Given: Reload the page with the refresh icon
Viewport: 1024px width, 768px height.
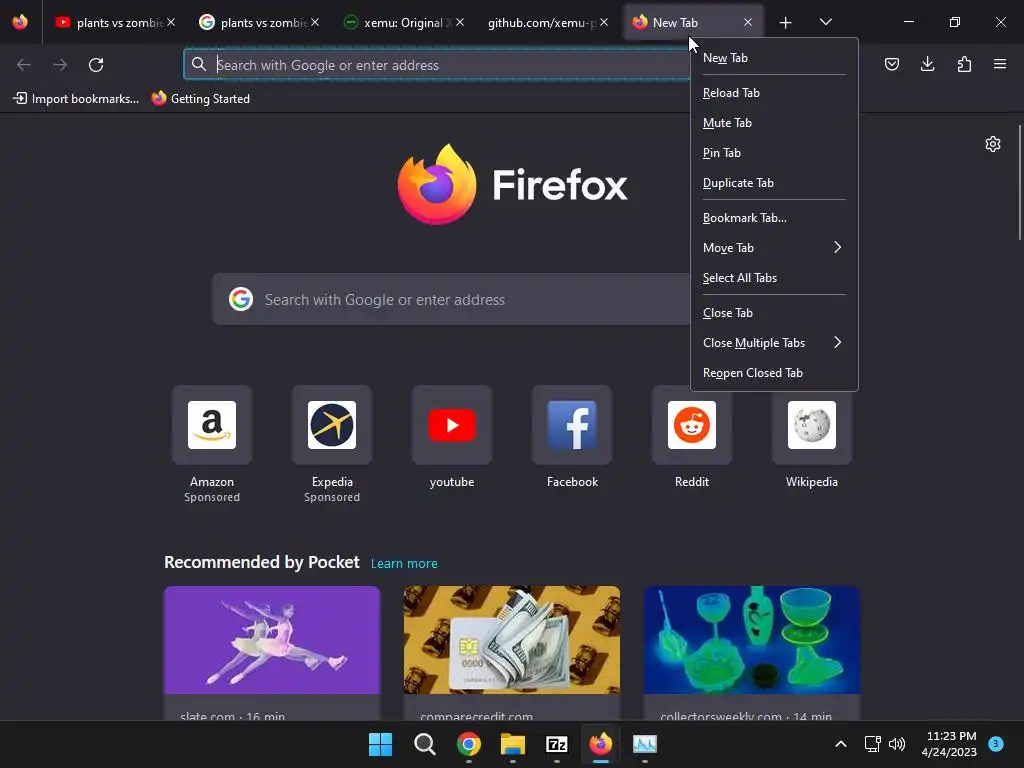Looking at the screenshot, I should pos(96,65).
